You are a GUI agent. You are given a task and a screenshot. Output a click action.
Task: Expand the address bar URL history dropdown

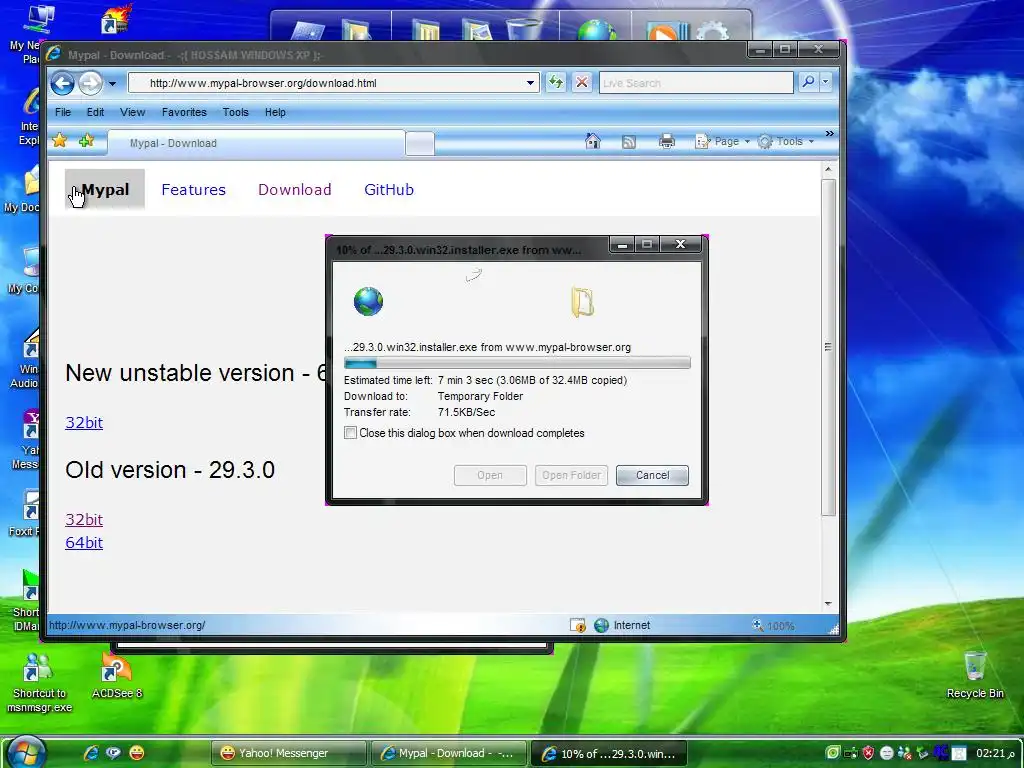530,83
